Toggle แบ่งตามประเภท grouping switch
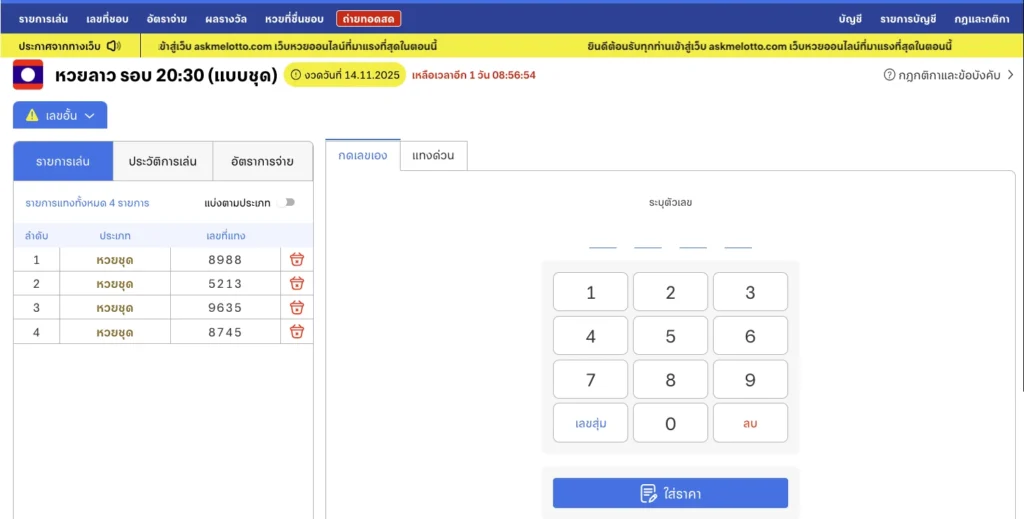Viewport: 1024px width, 519px height. [289, 202]
